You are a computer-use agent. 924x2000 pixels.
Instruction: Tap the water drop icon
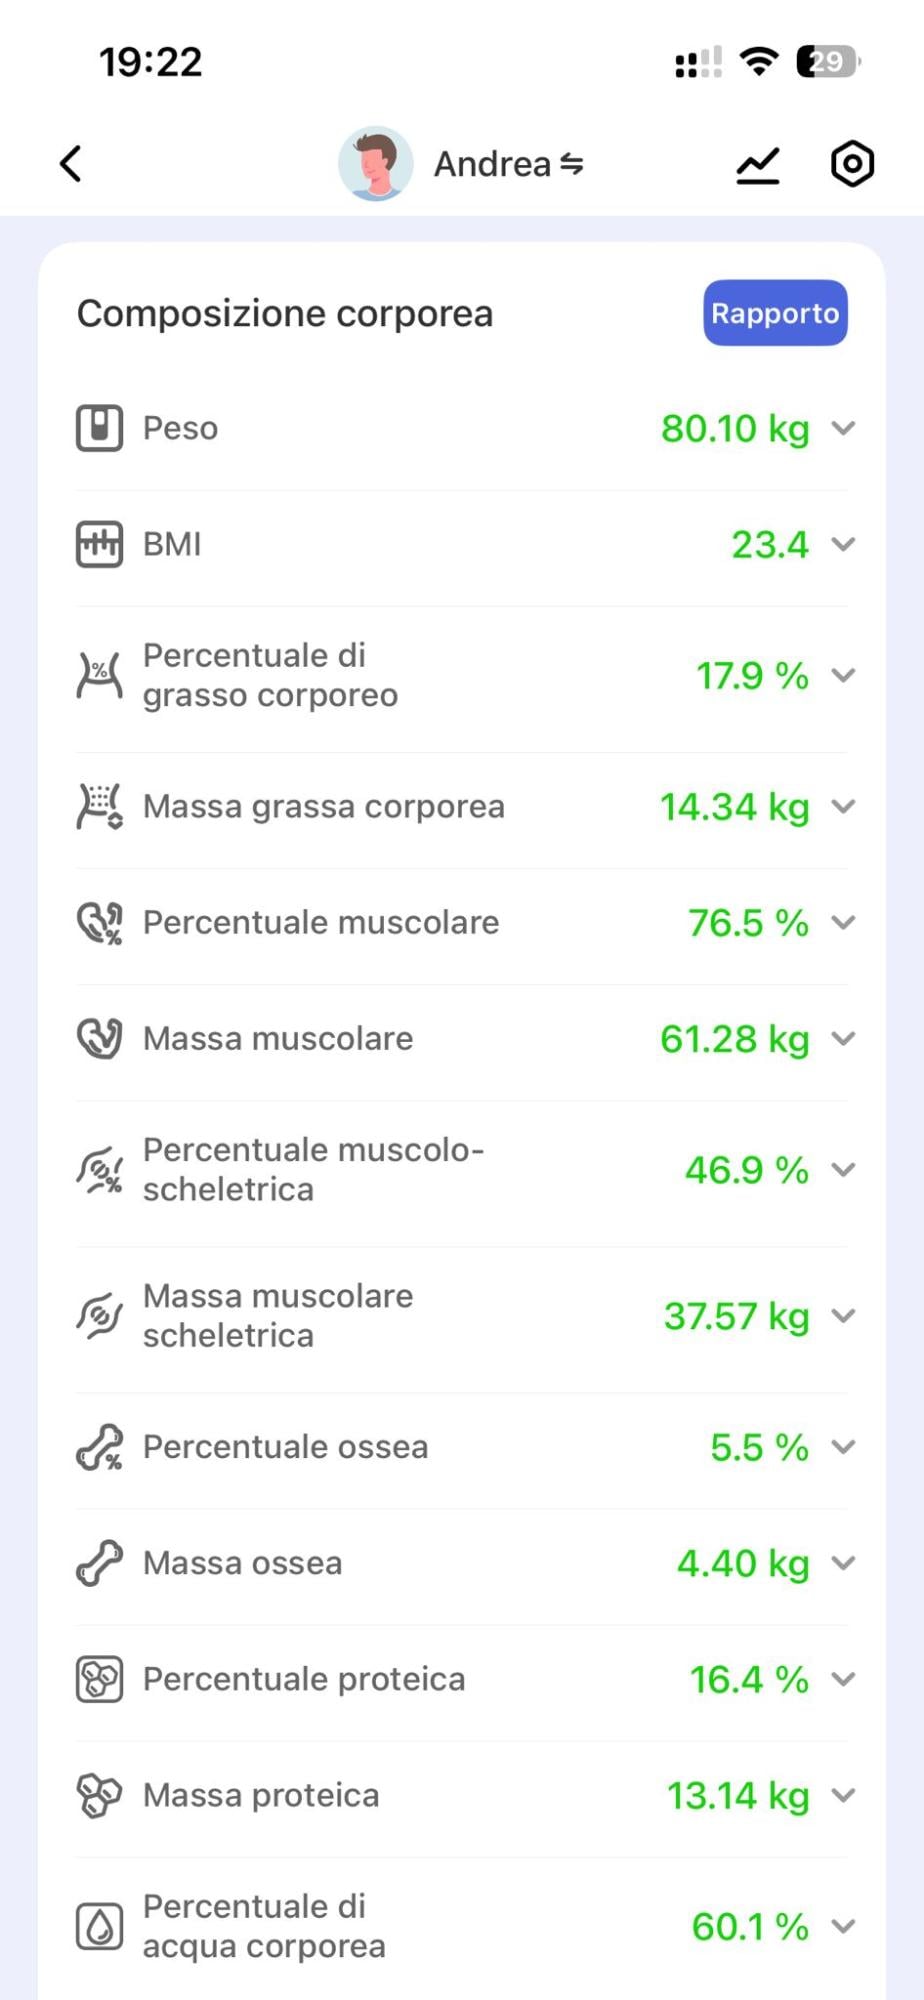click(99, 1926)
